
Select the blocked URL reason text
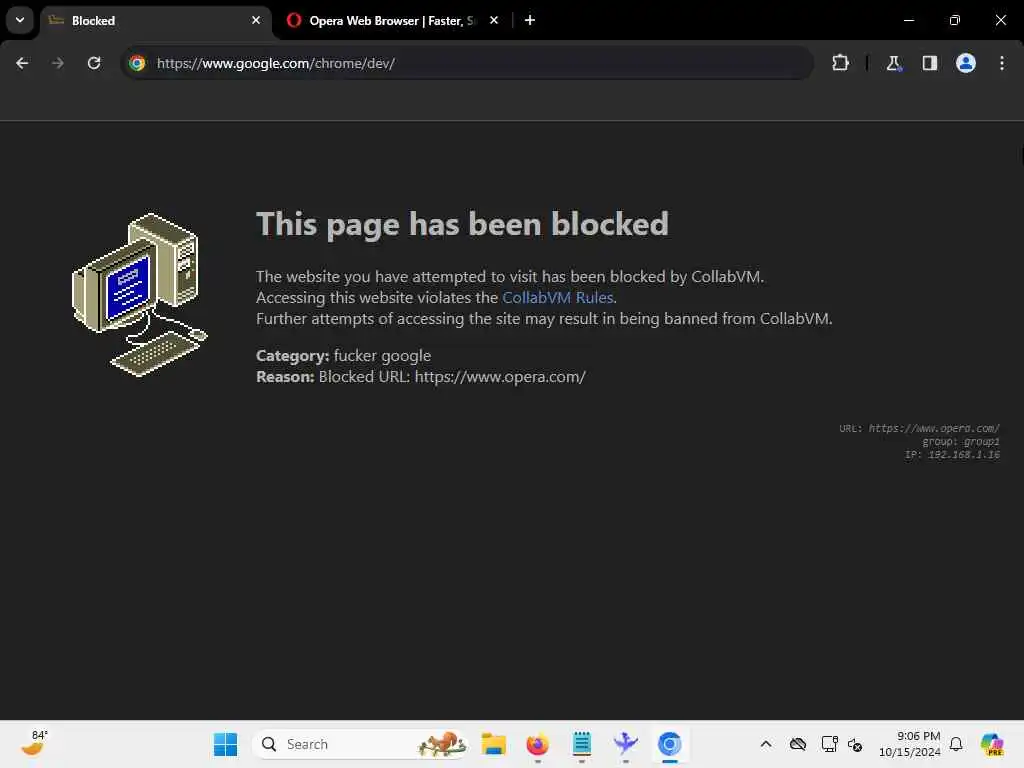coord(421,377)
